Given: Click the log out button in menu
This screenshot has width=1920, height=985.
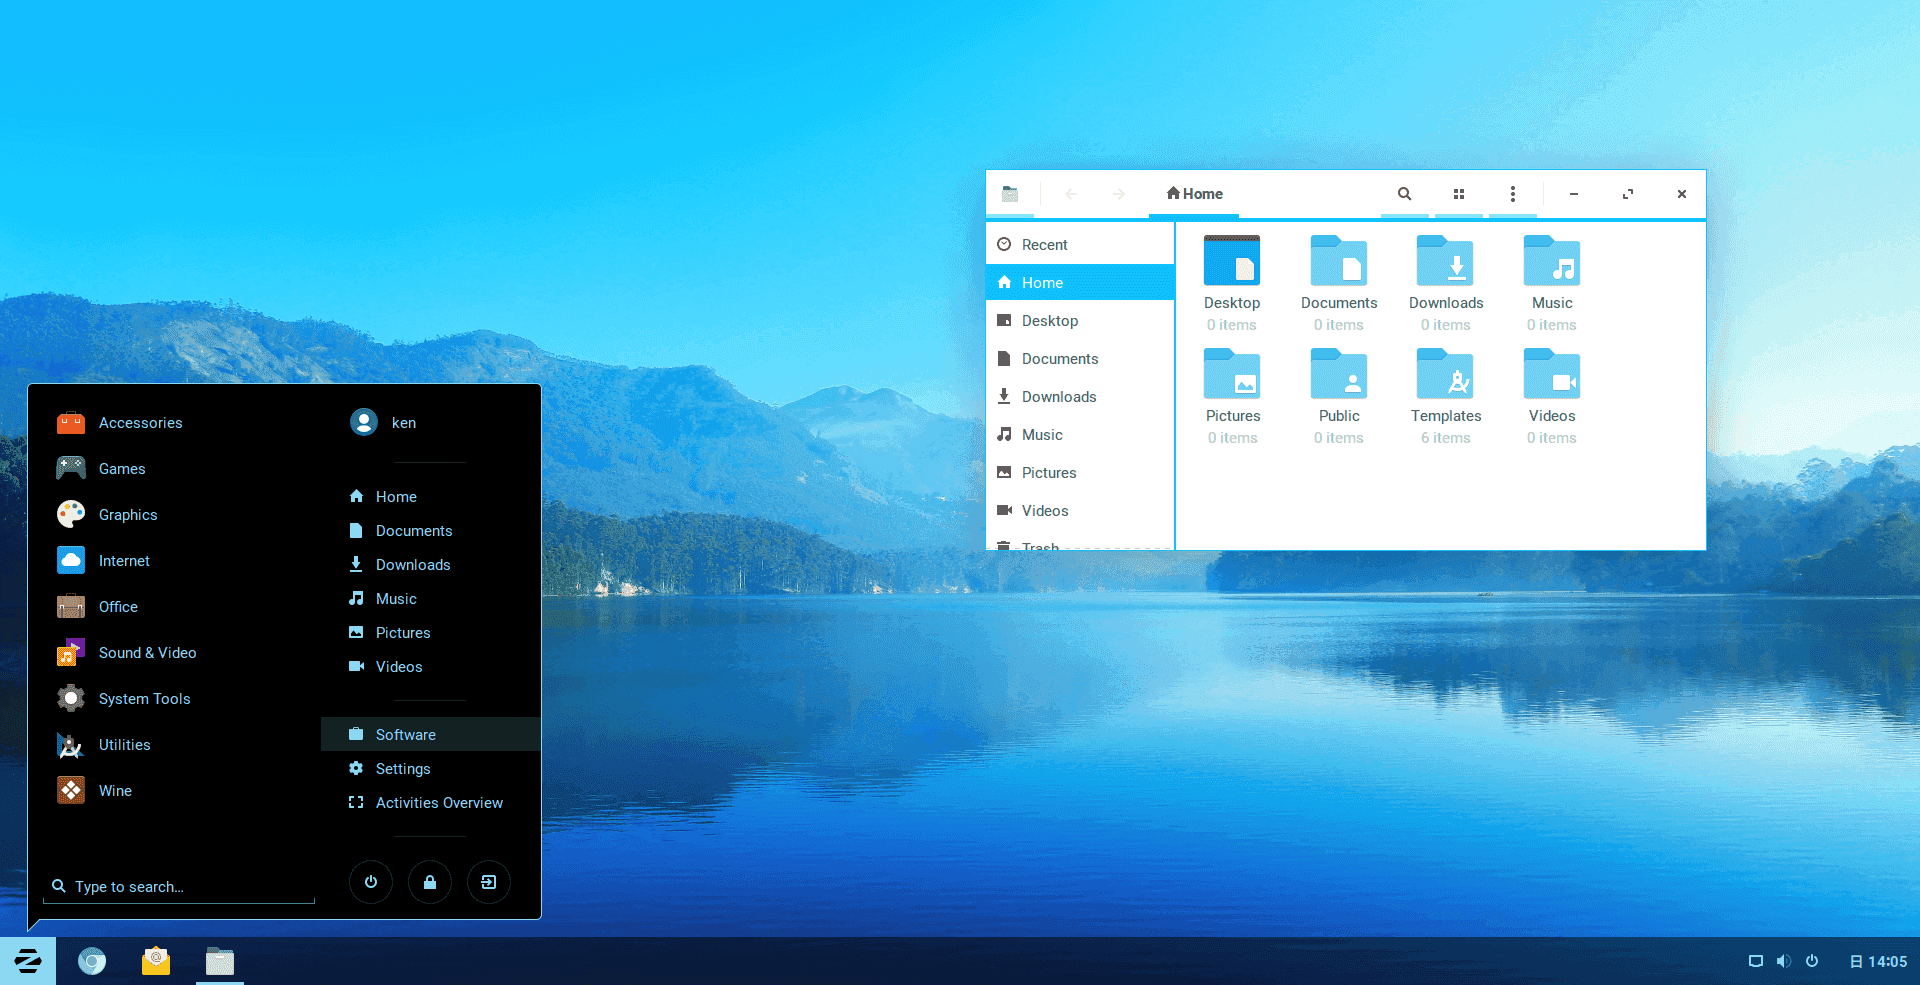Looking at the screenshot, I should (489, 882).
